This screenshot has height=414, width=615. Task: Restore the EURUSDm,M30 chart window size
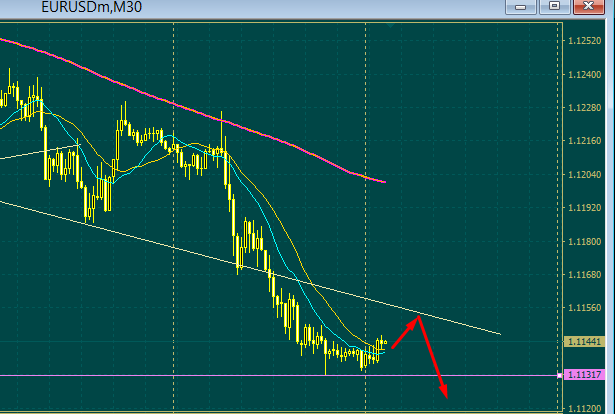point(554,7)
